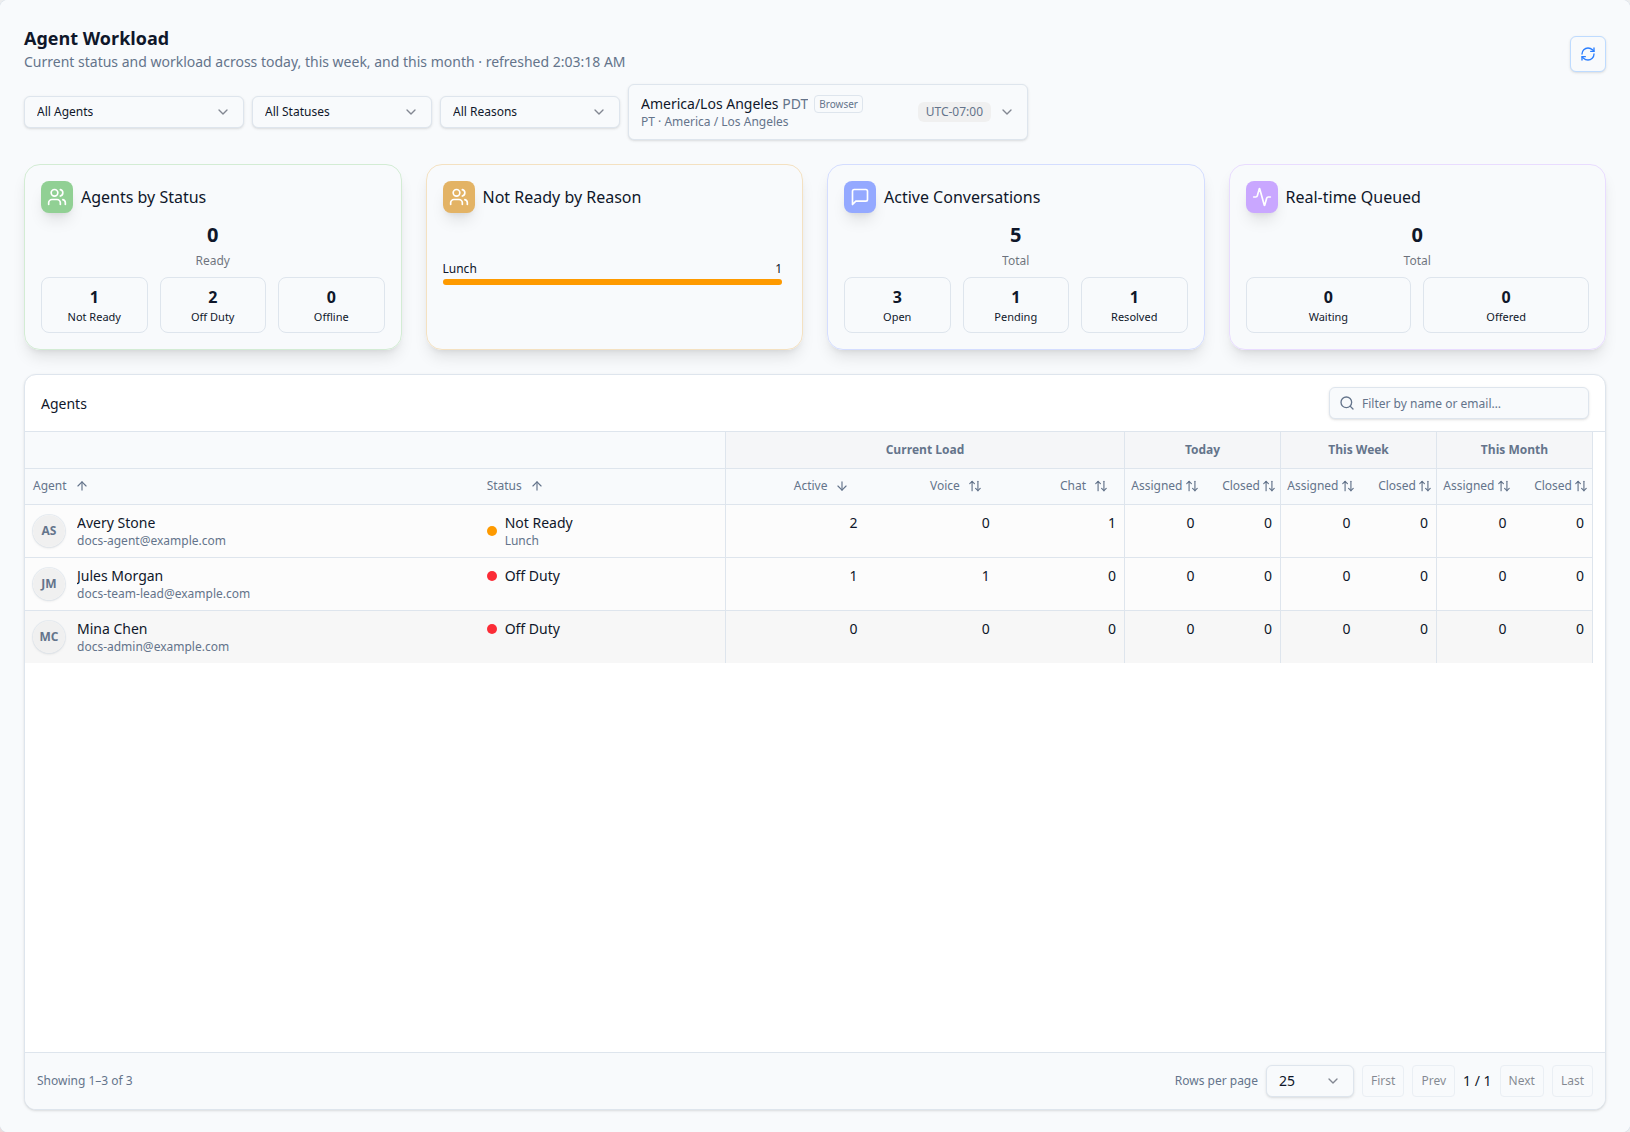Click the Resolved conversations tile
The height and width of the screenshot is (1132, 1630).
[x=1134, y=305]
